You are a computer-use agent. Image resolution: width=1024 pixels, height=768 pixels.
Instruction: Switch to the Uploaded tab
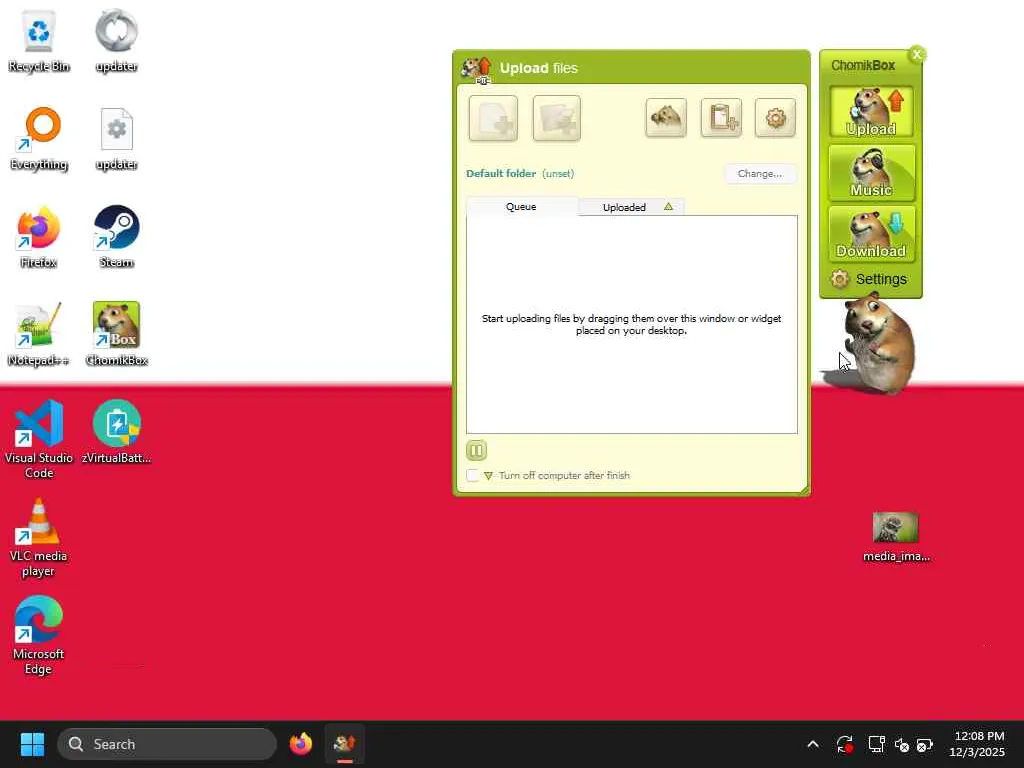pyautogui.click(x=624, y=207)
